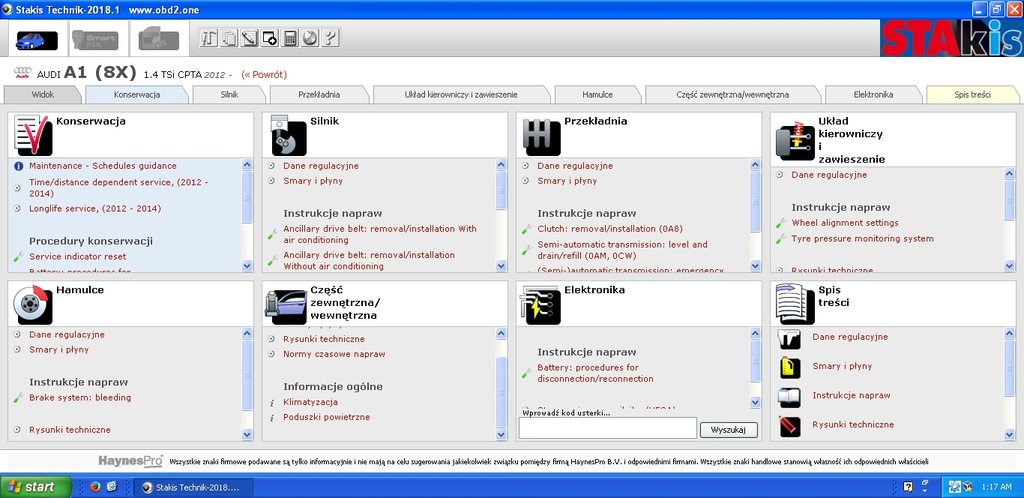Click the Spis treści document panel icon
The height and width of the screenshot is (498, 1024).
click(795, 304)
